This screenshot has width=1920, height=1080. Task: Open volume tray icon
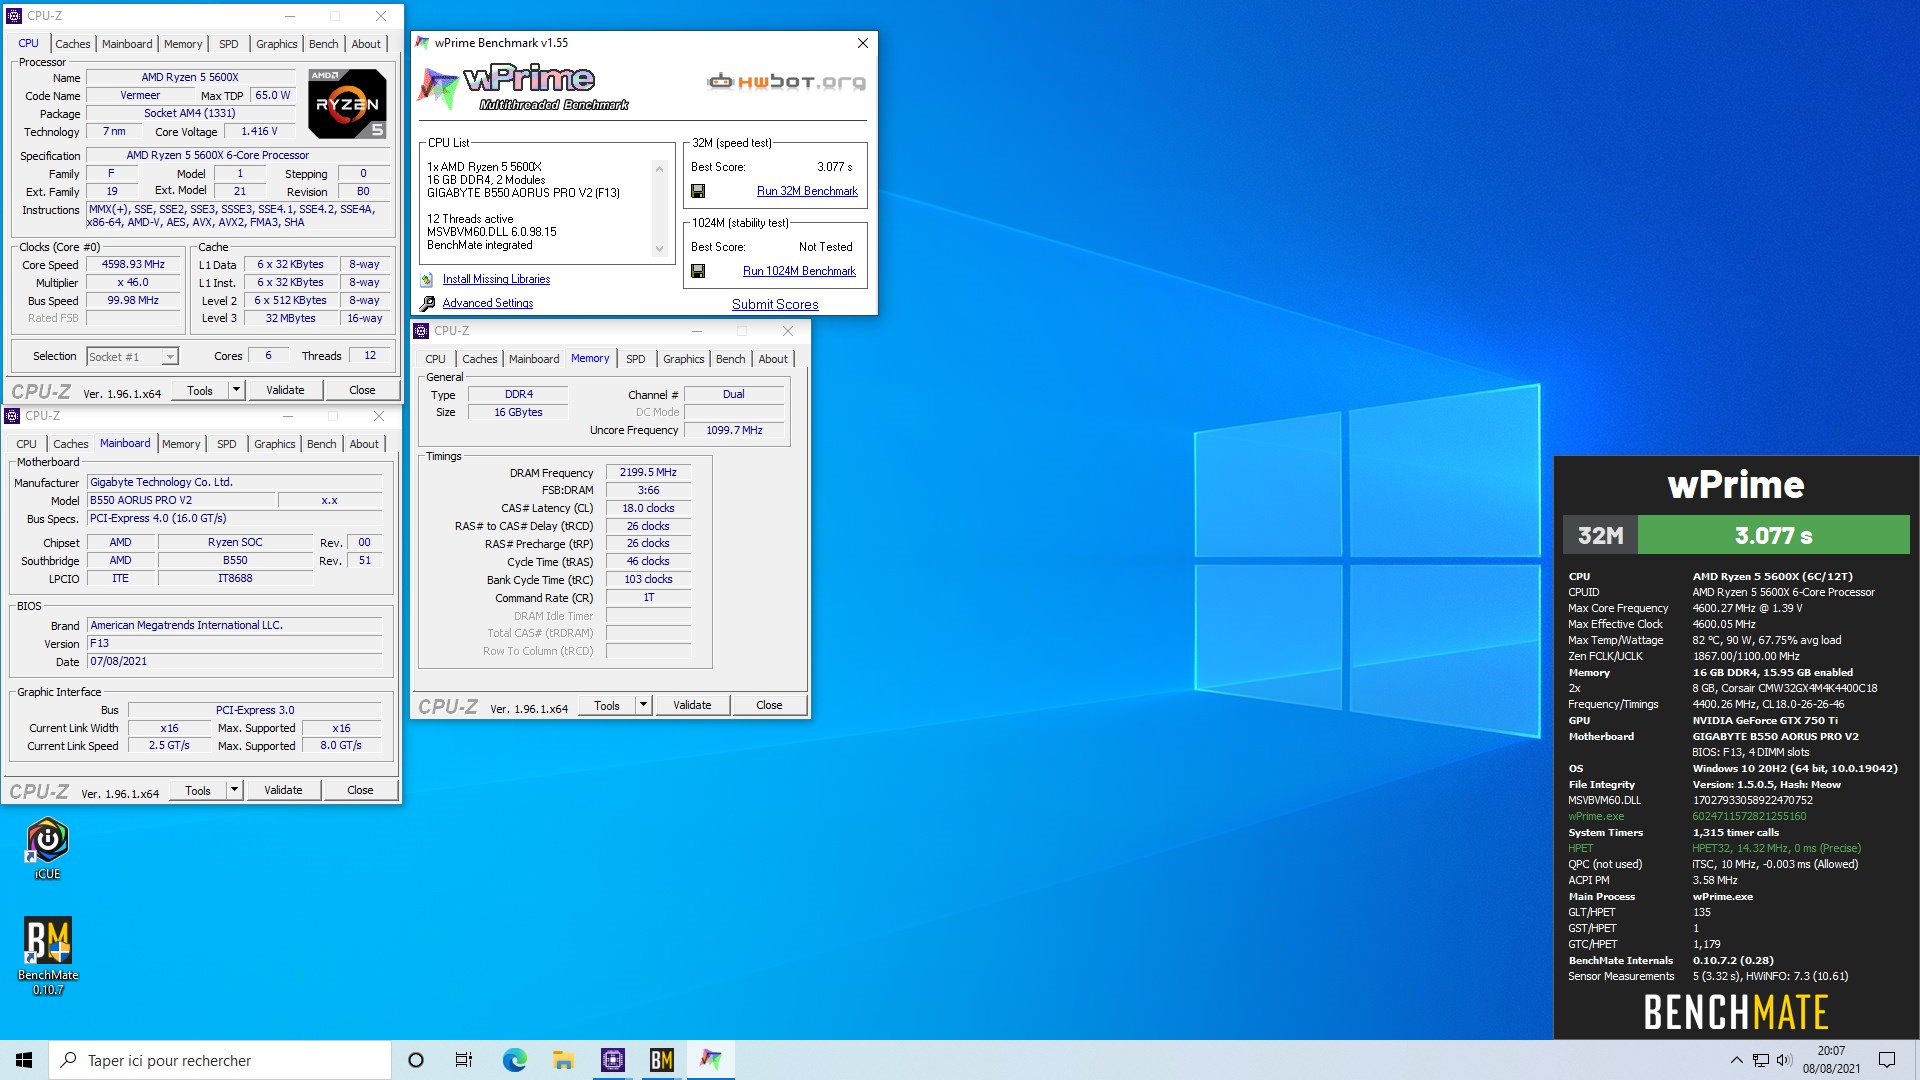point(1784,1060)
